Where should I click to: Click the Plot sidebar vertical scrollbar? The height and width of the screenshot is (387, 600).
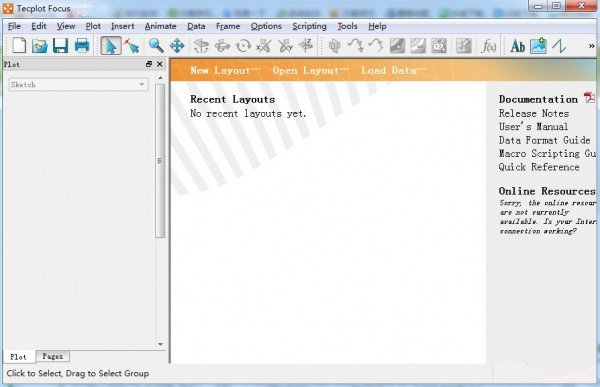tap(160, 161)
